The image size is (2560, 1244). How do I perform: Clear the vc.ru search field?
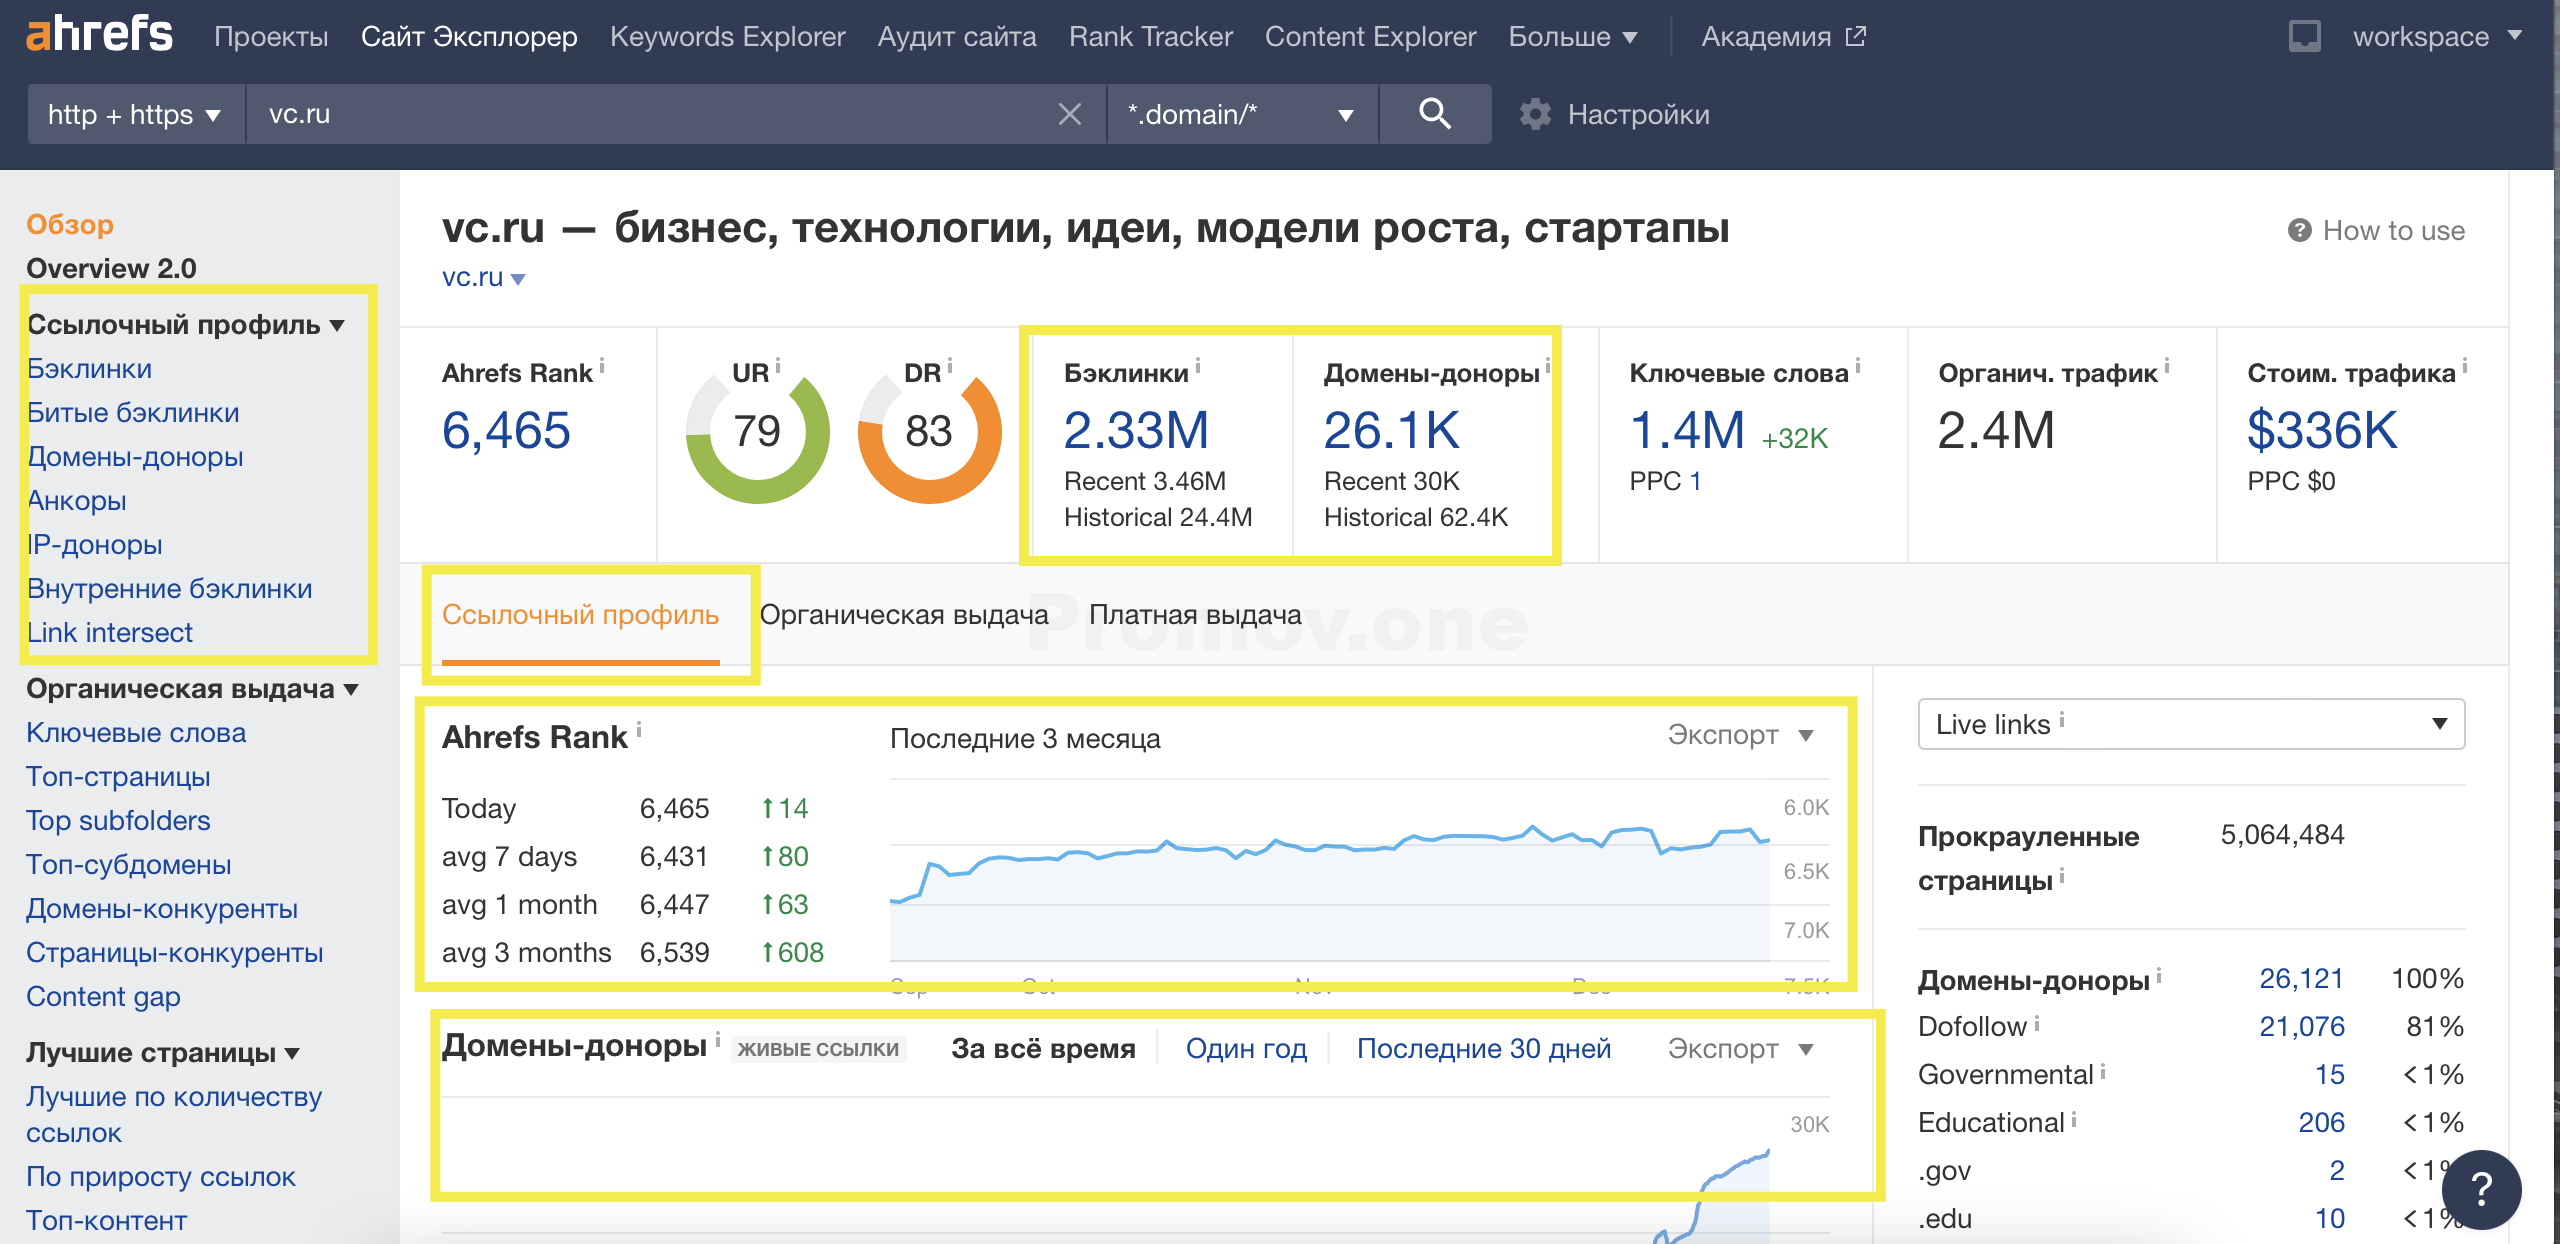pyautogui.click(x=1069, y=114)
